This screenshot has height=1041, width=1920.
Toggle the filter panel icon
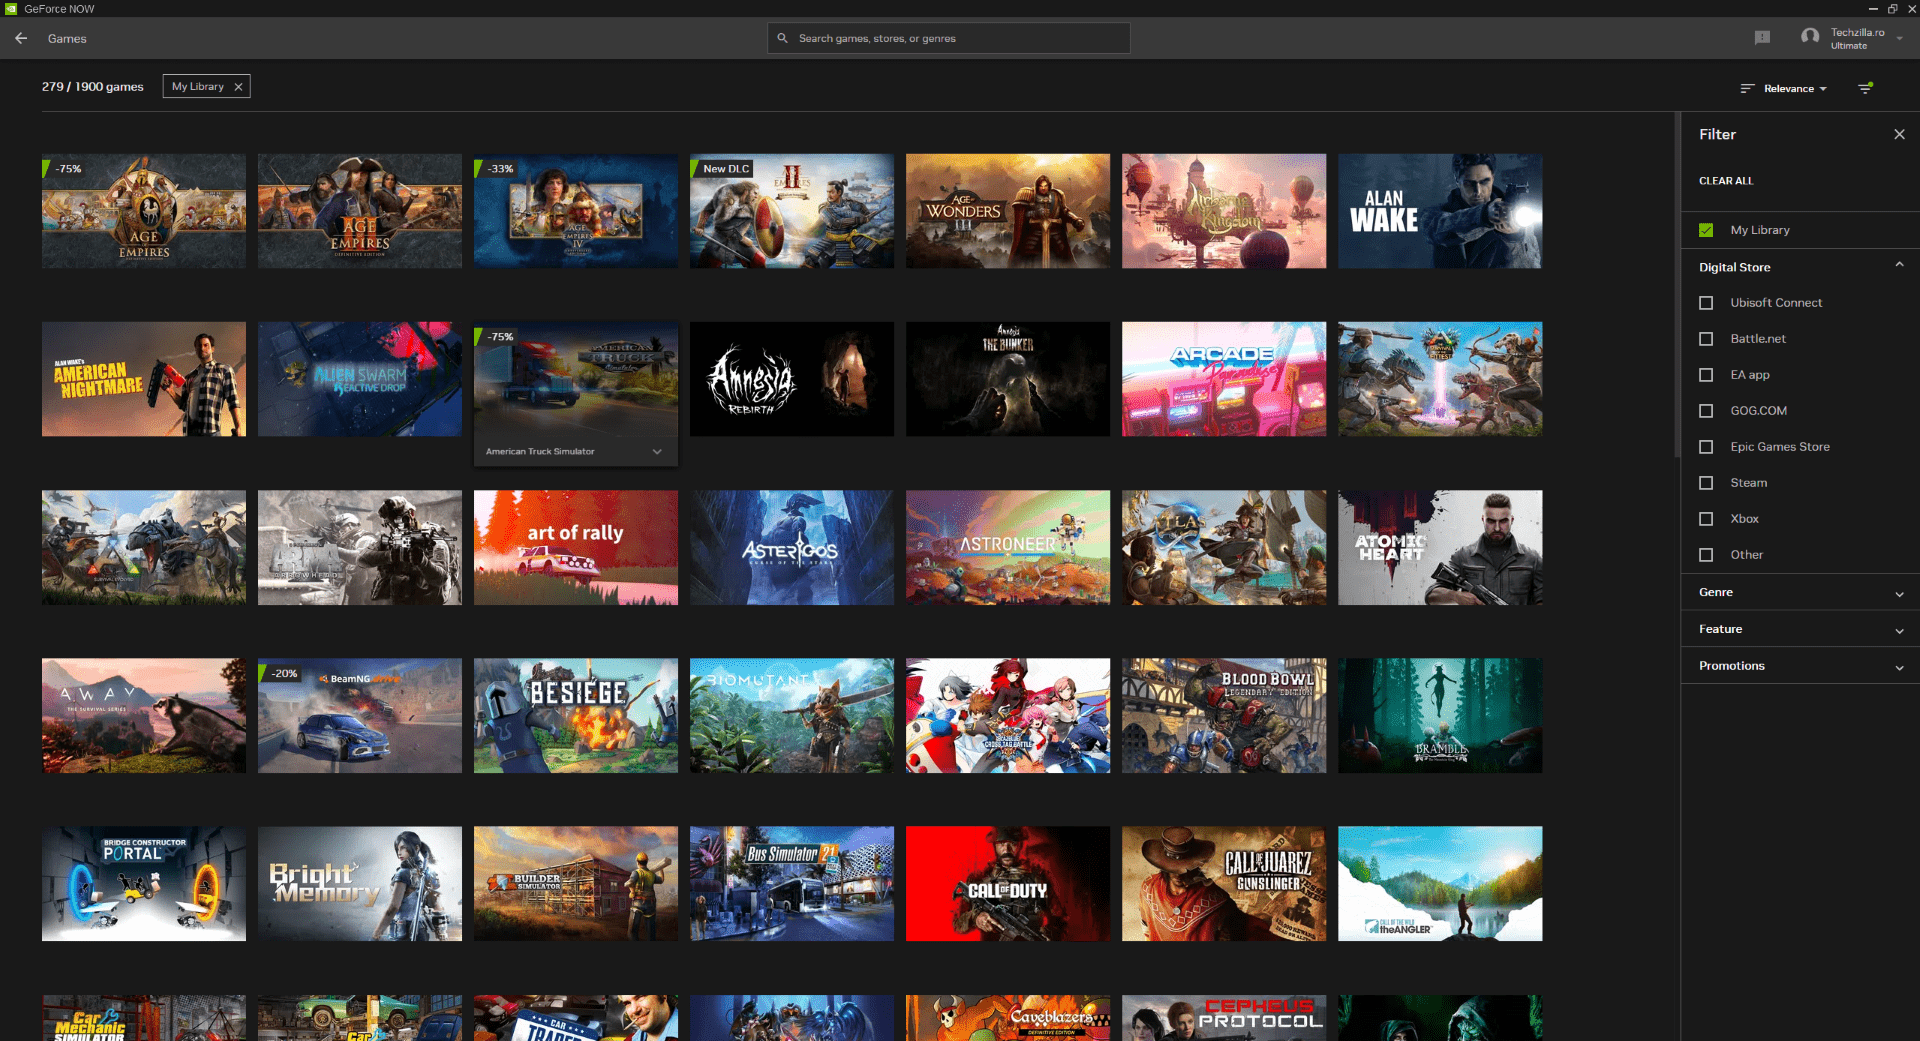(1866, 88)
